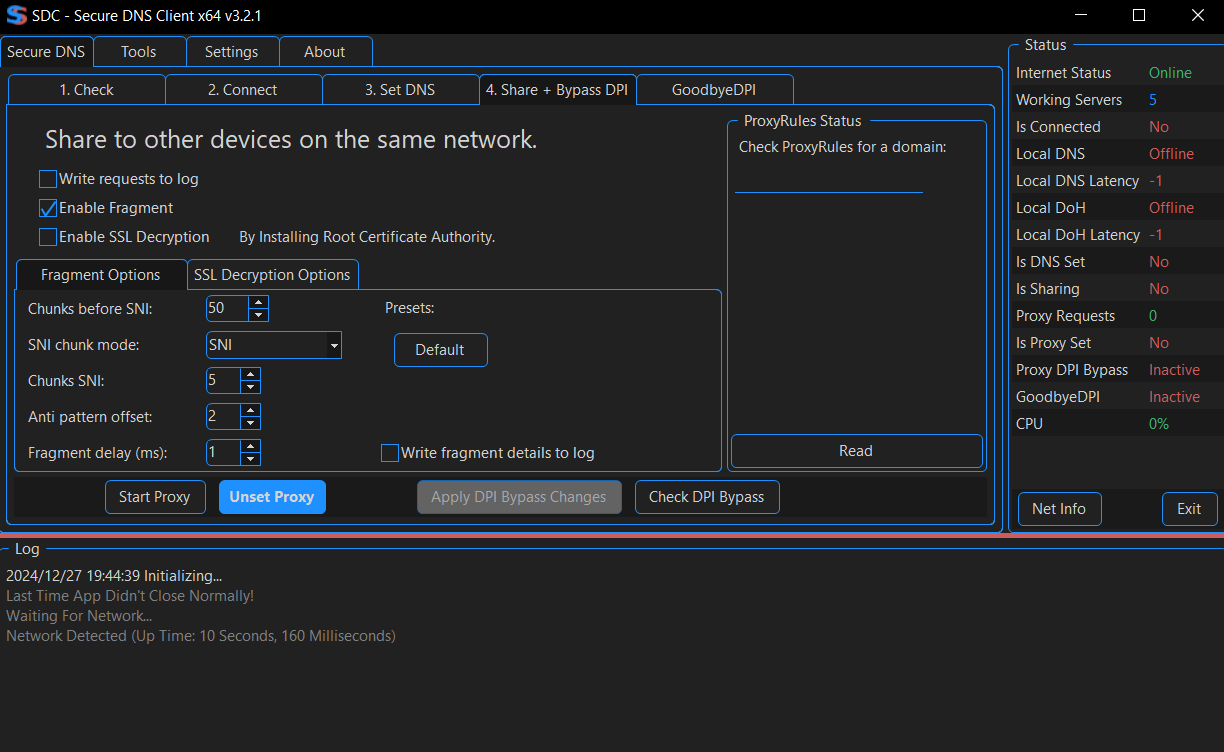The width and height of the screenshot is (1224, 752).
Task: Switch to SSL Decryption Options tab
Action: [x=272, y=275]
